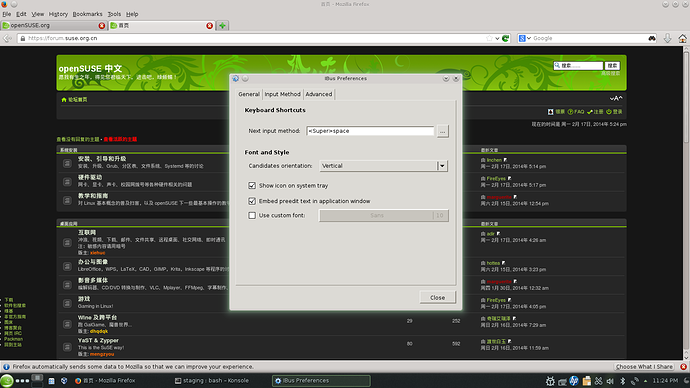Open the History menu in Firefox
The height and width of the screenshot is (388, 690).
pos(58,14)
